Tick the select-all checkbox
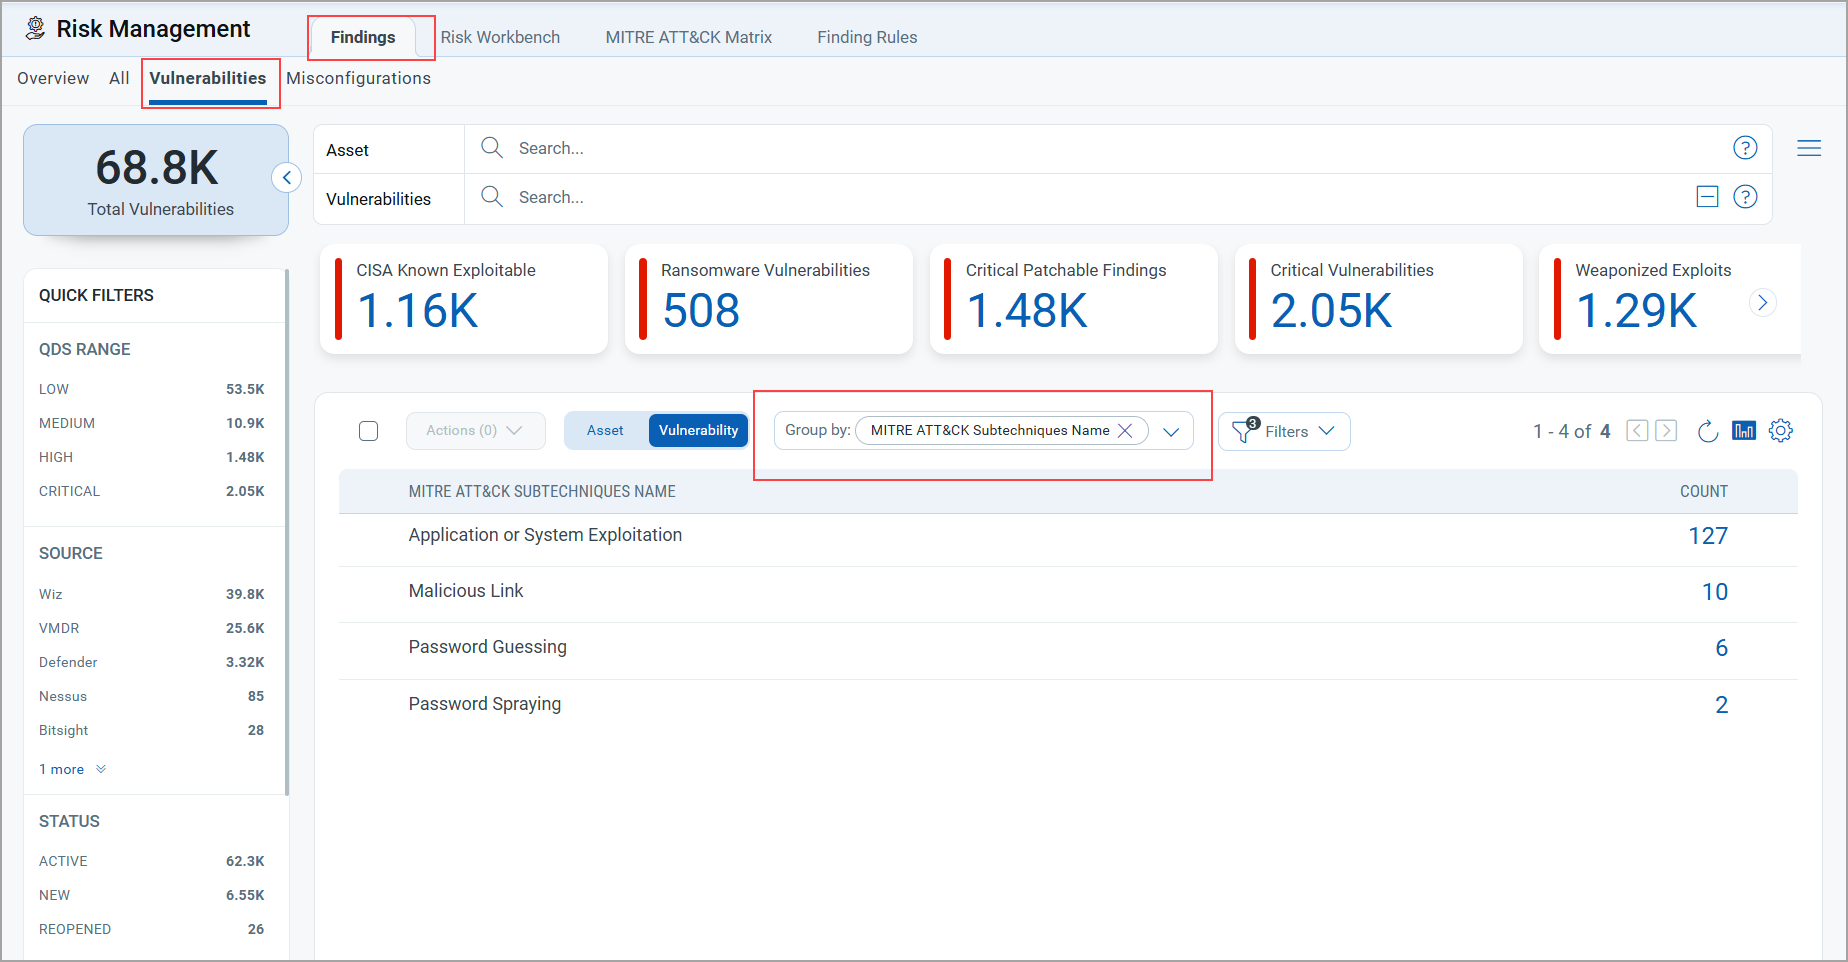The image size is (1848, 962). (x=369, y=431)
